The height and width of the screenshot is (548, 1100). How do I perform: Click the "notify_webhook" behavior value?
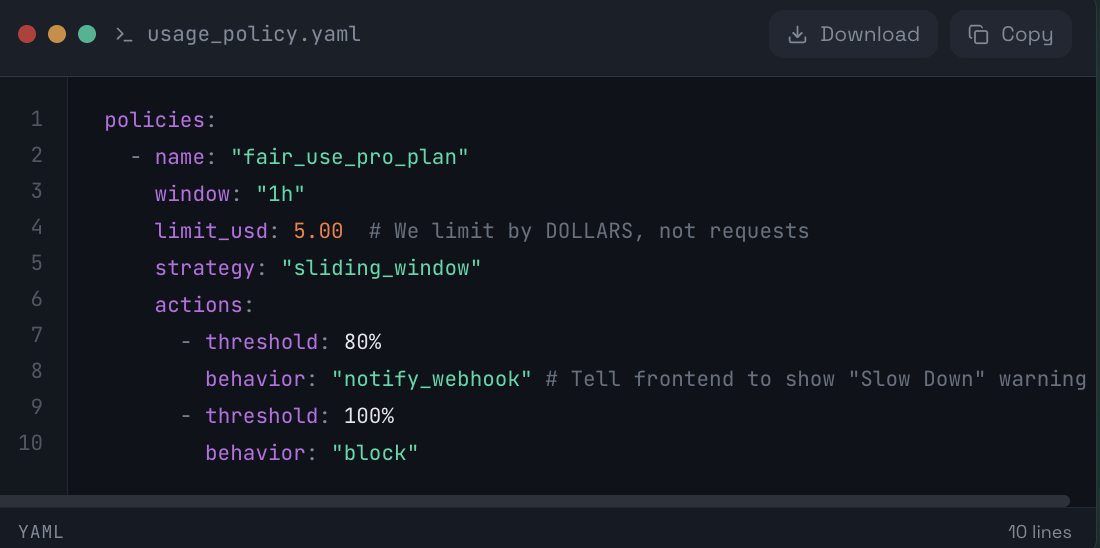(x=432, y=379)
